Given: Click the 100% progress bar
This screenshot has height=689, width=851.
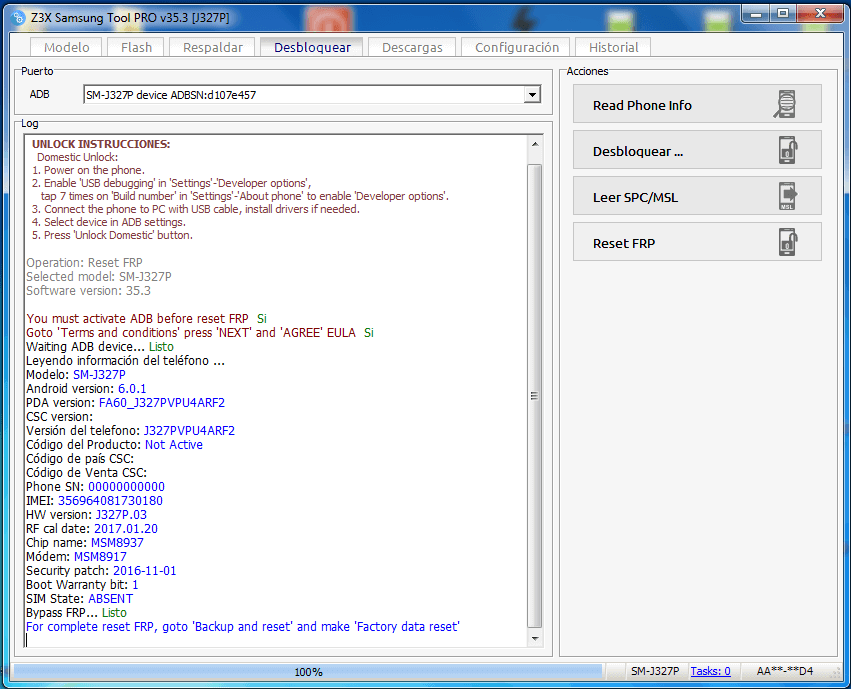Looking at the screenshot, I should click(308, 672).
